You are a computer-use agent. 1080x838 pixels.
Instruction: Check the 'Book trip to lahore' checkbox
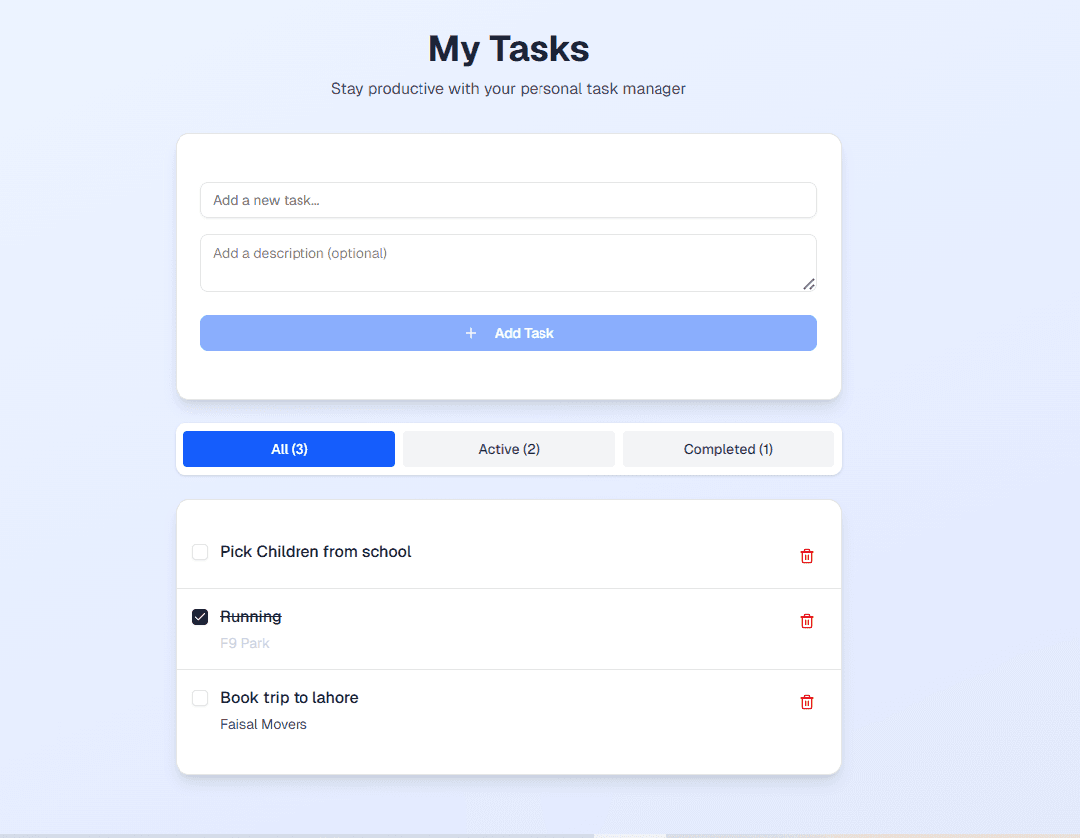pos(200,697)
